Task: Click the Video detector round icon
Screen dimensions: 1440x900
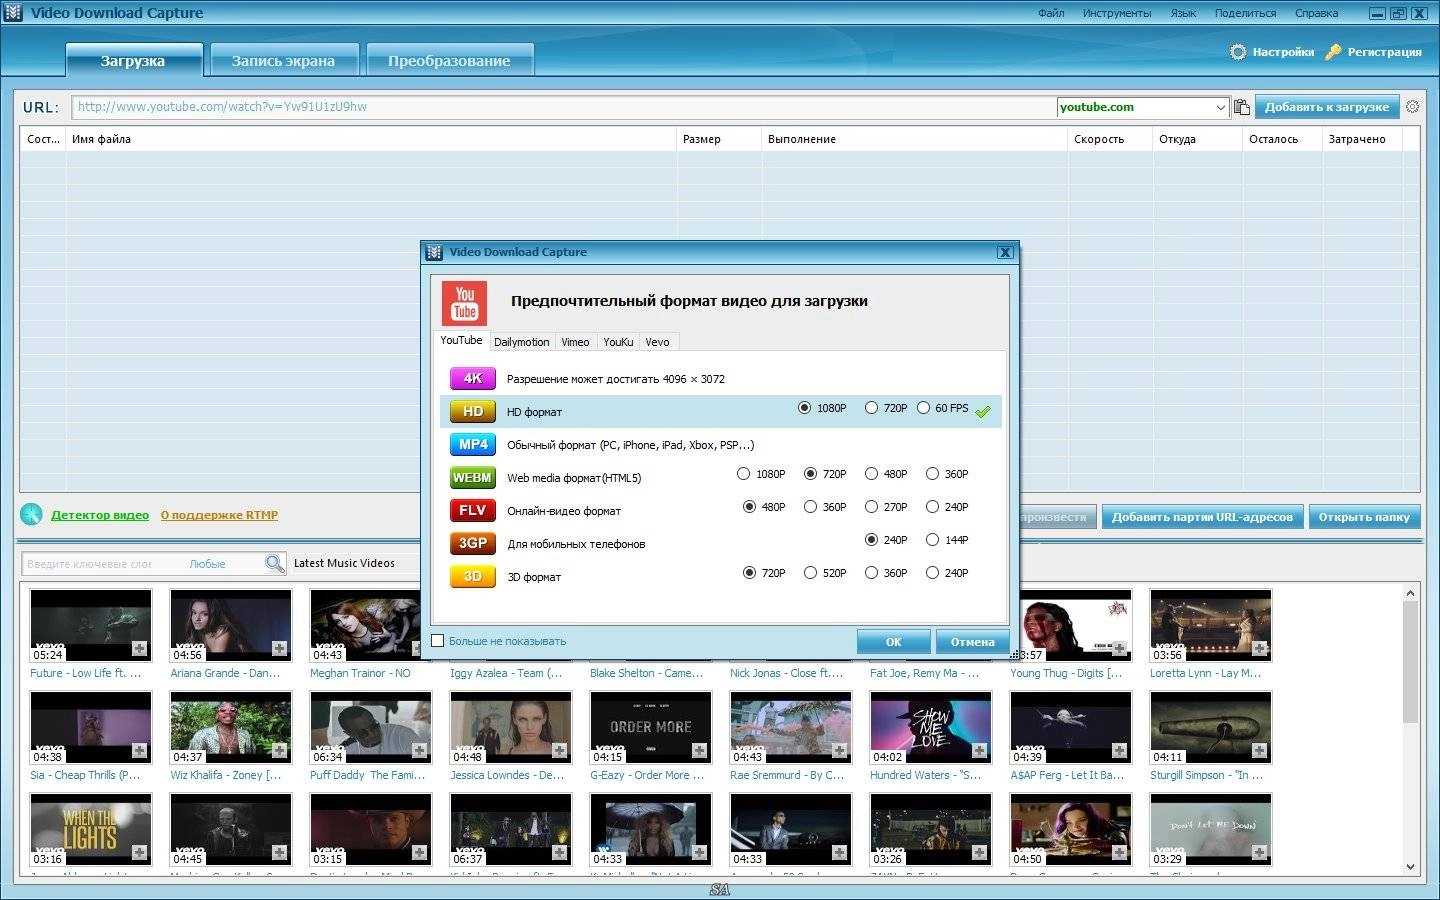Action: (31, 514)
